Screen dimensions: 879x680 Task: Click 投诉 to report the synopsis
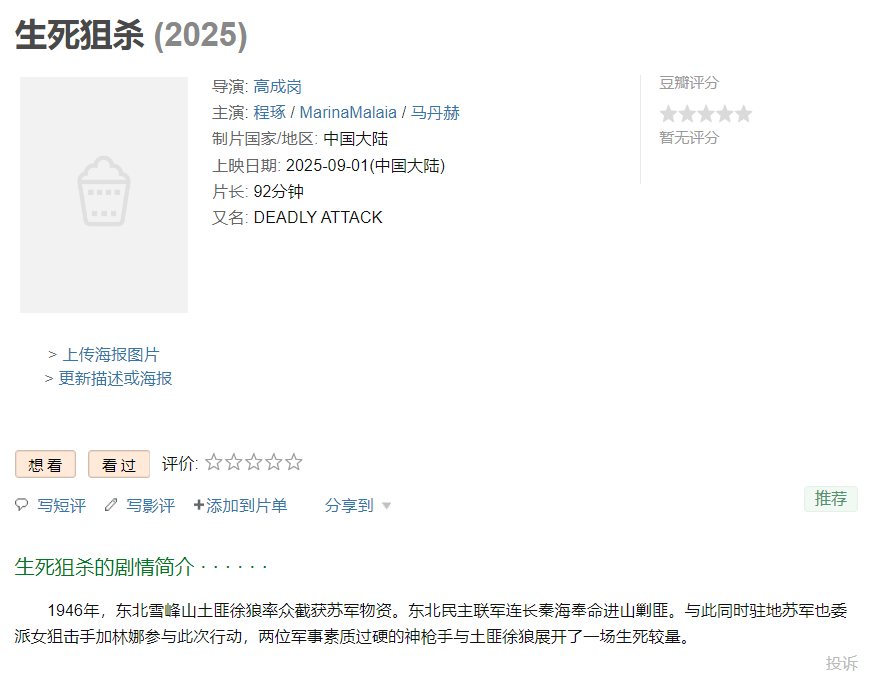pyautogui.click(x=841, y=663)
